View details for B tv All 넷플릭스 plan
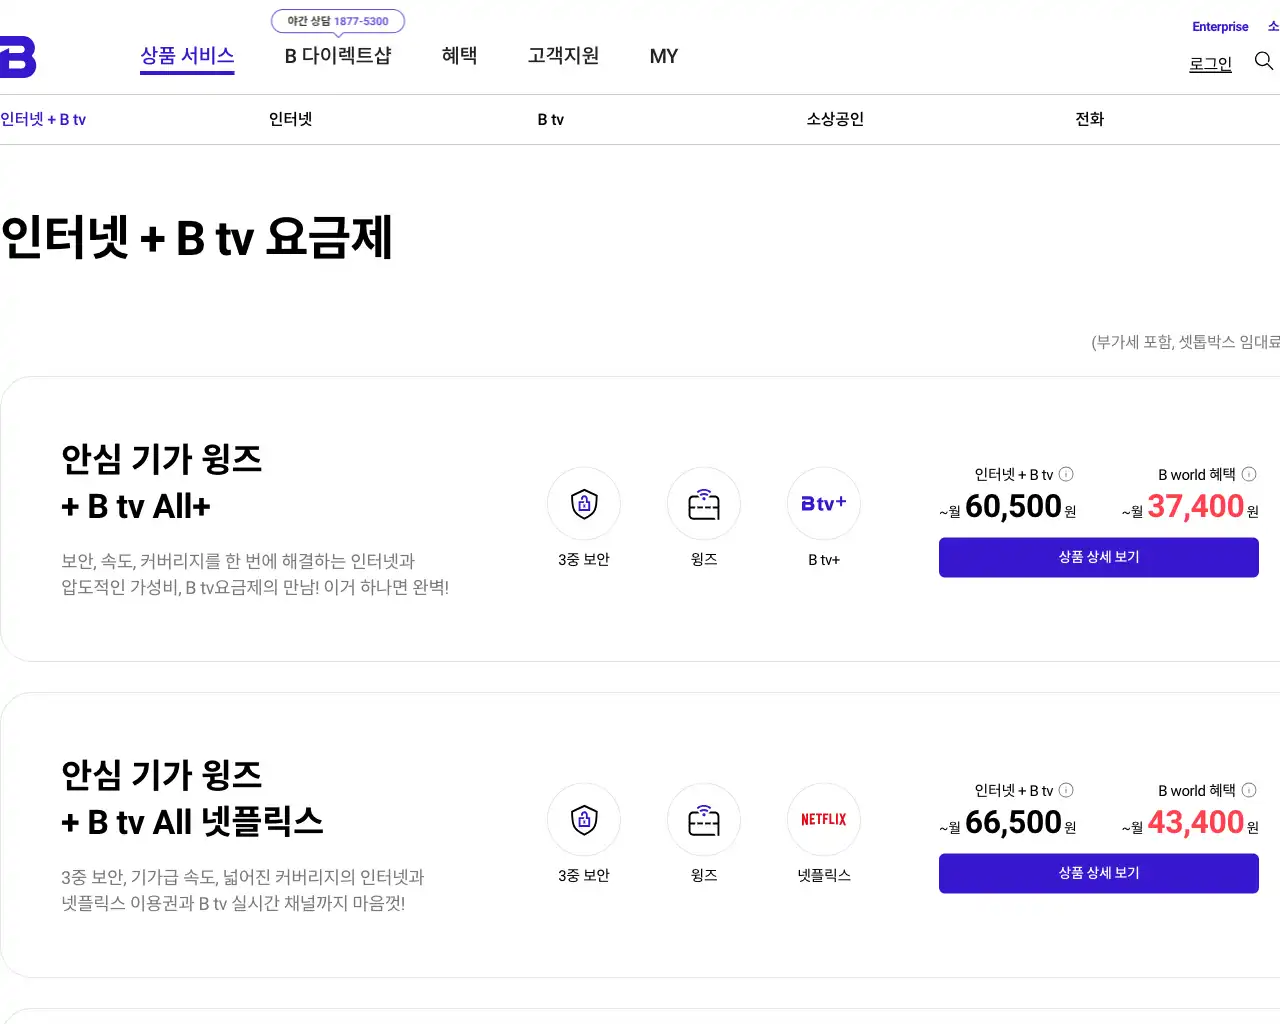Viewport: 1280px width, 1024px height. pos(1098,873)
